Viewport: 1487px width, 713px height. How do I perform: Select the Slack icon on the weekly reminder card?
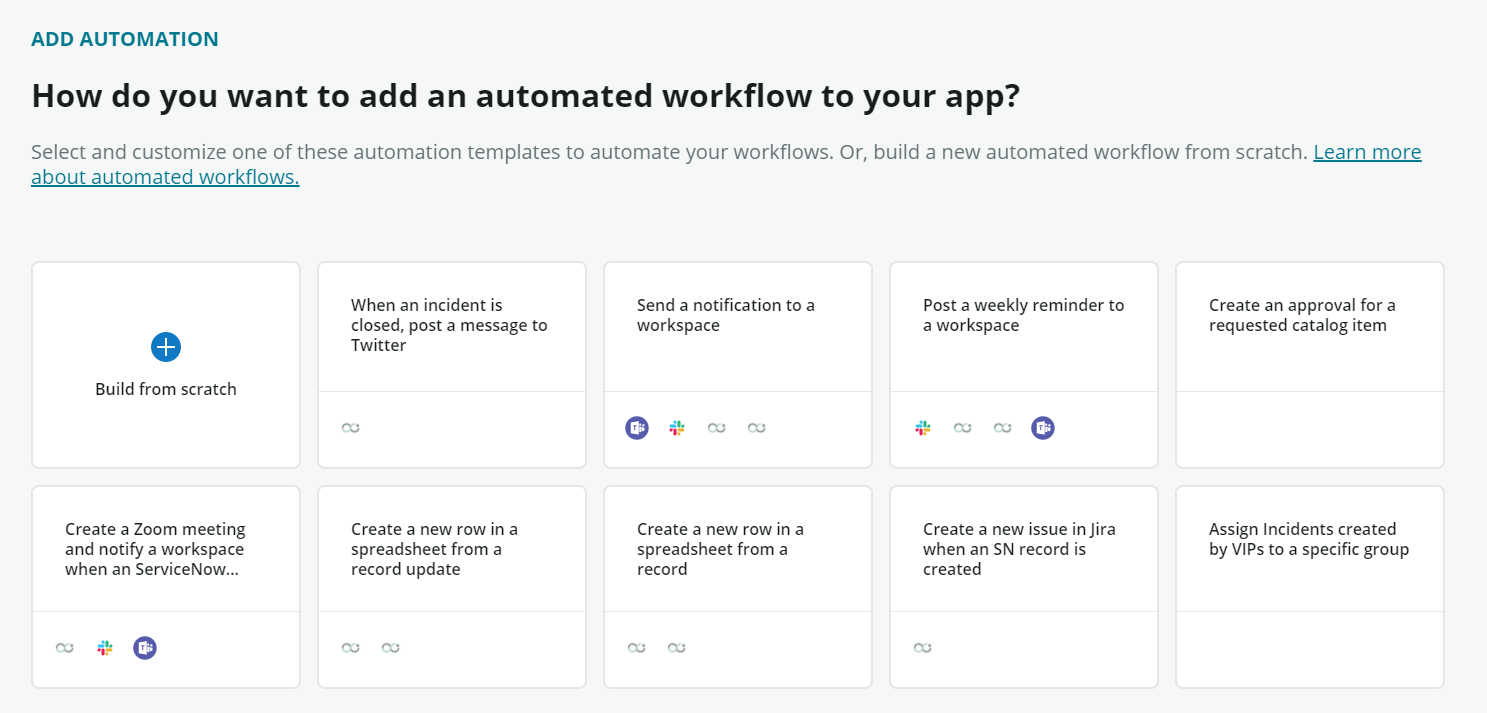point(922,427)
